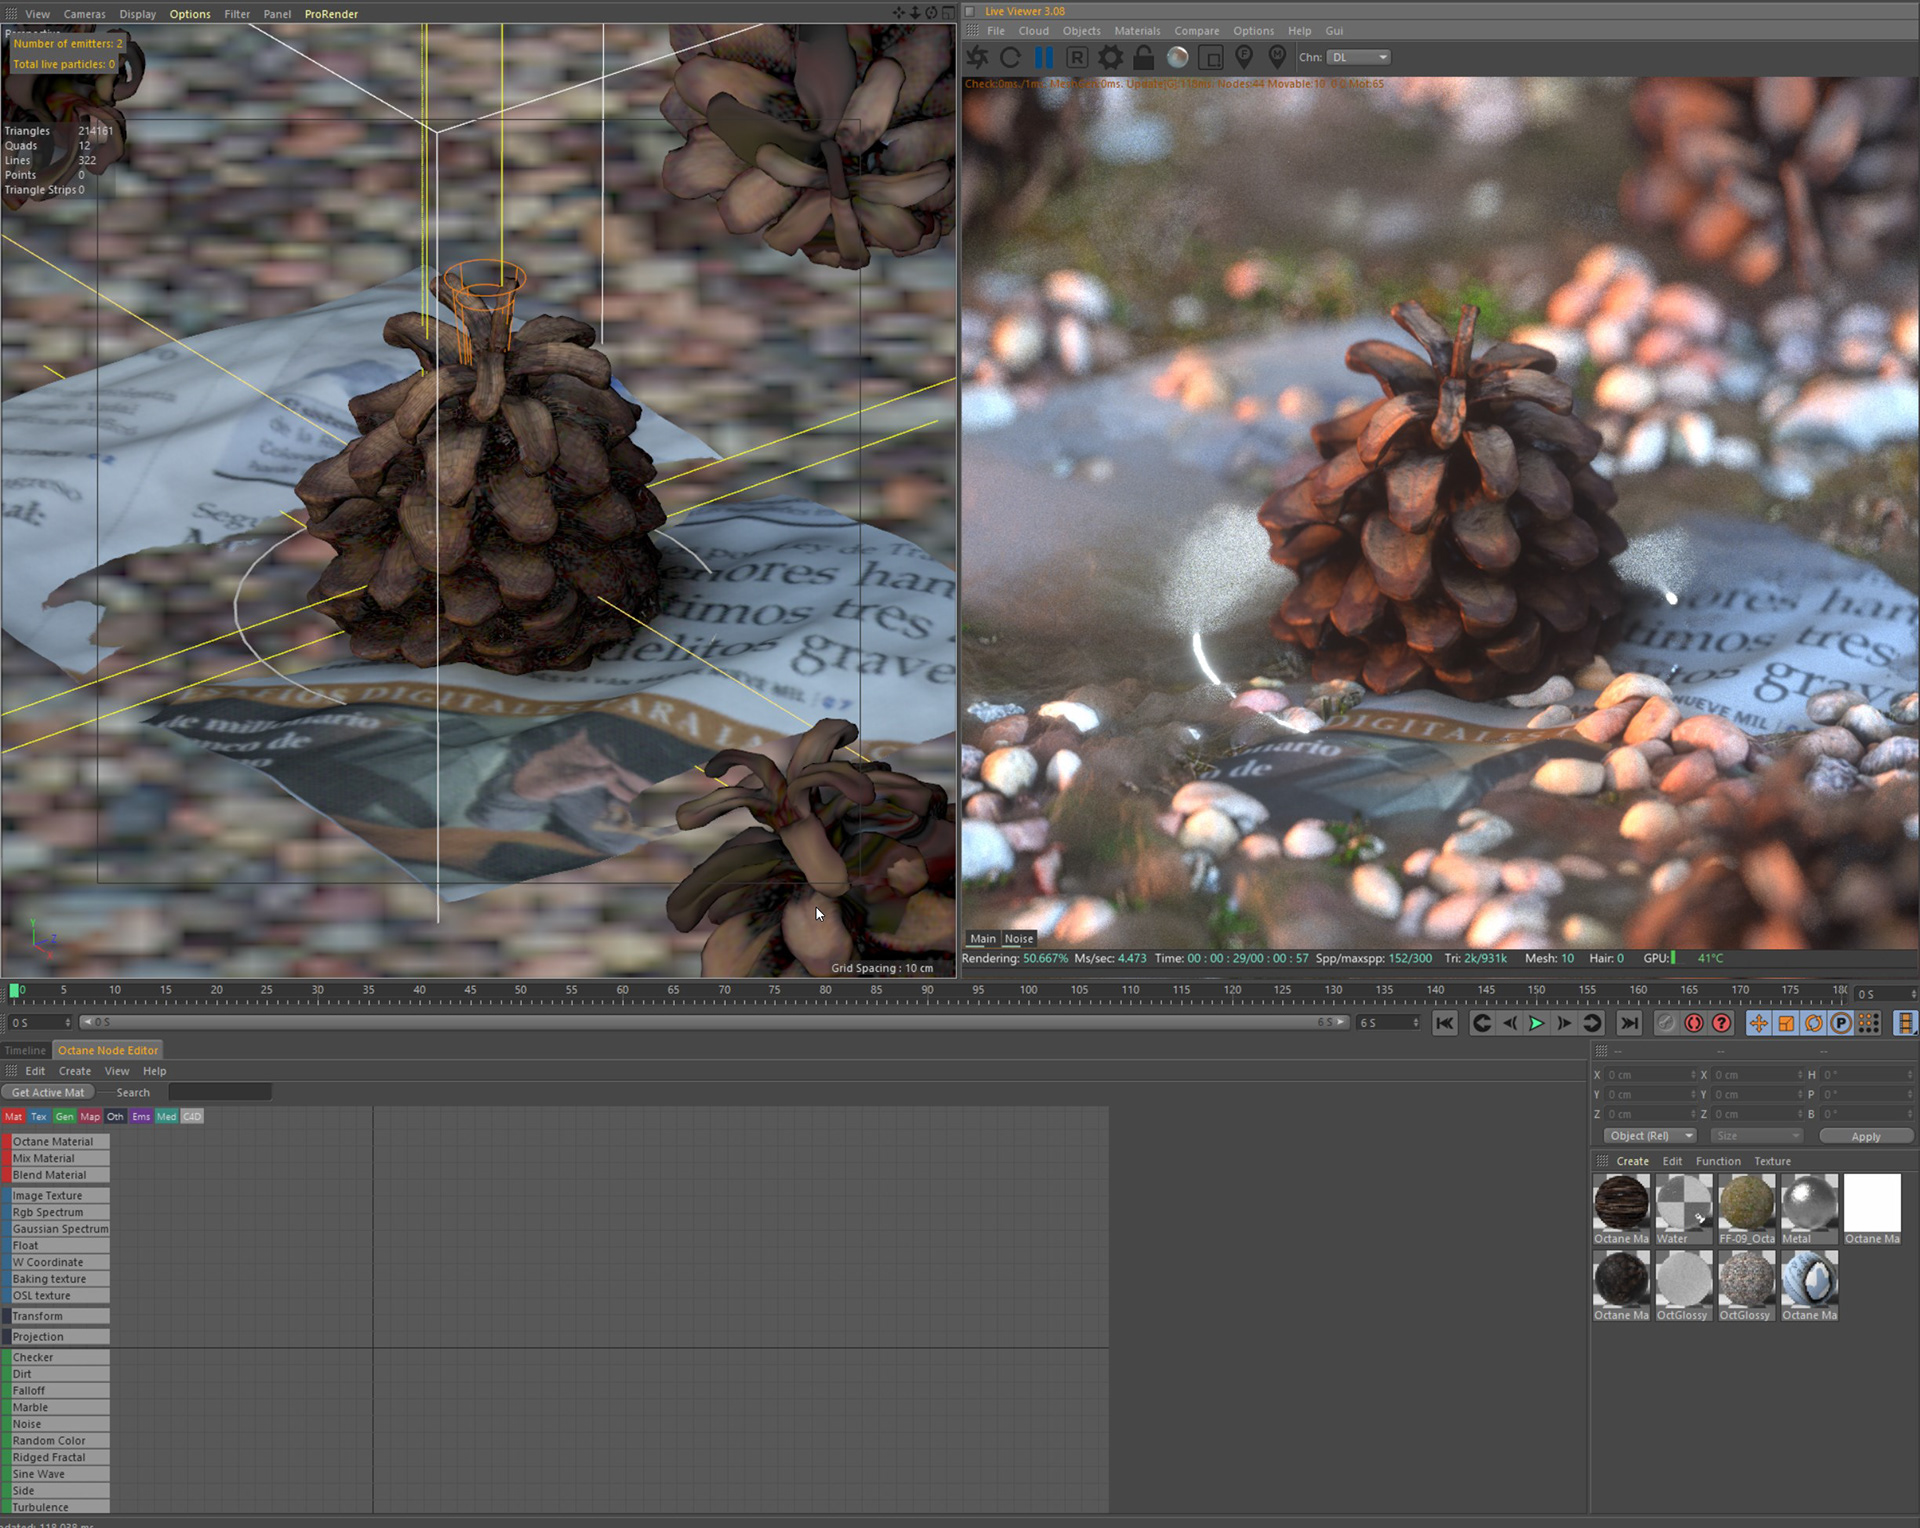
Task: Switch to the Timeline tab
Action: click(25, 1050)
